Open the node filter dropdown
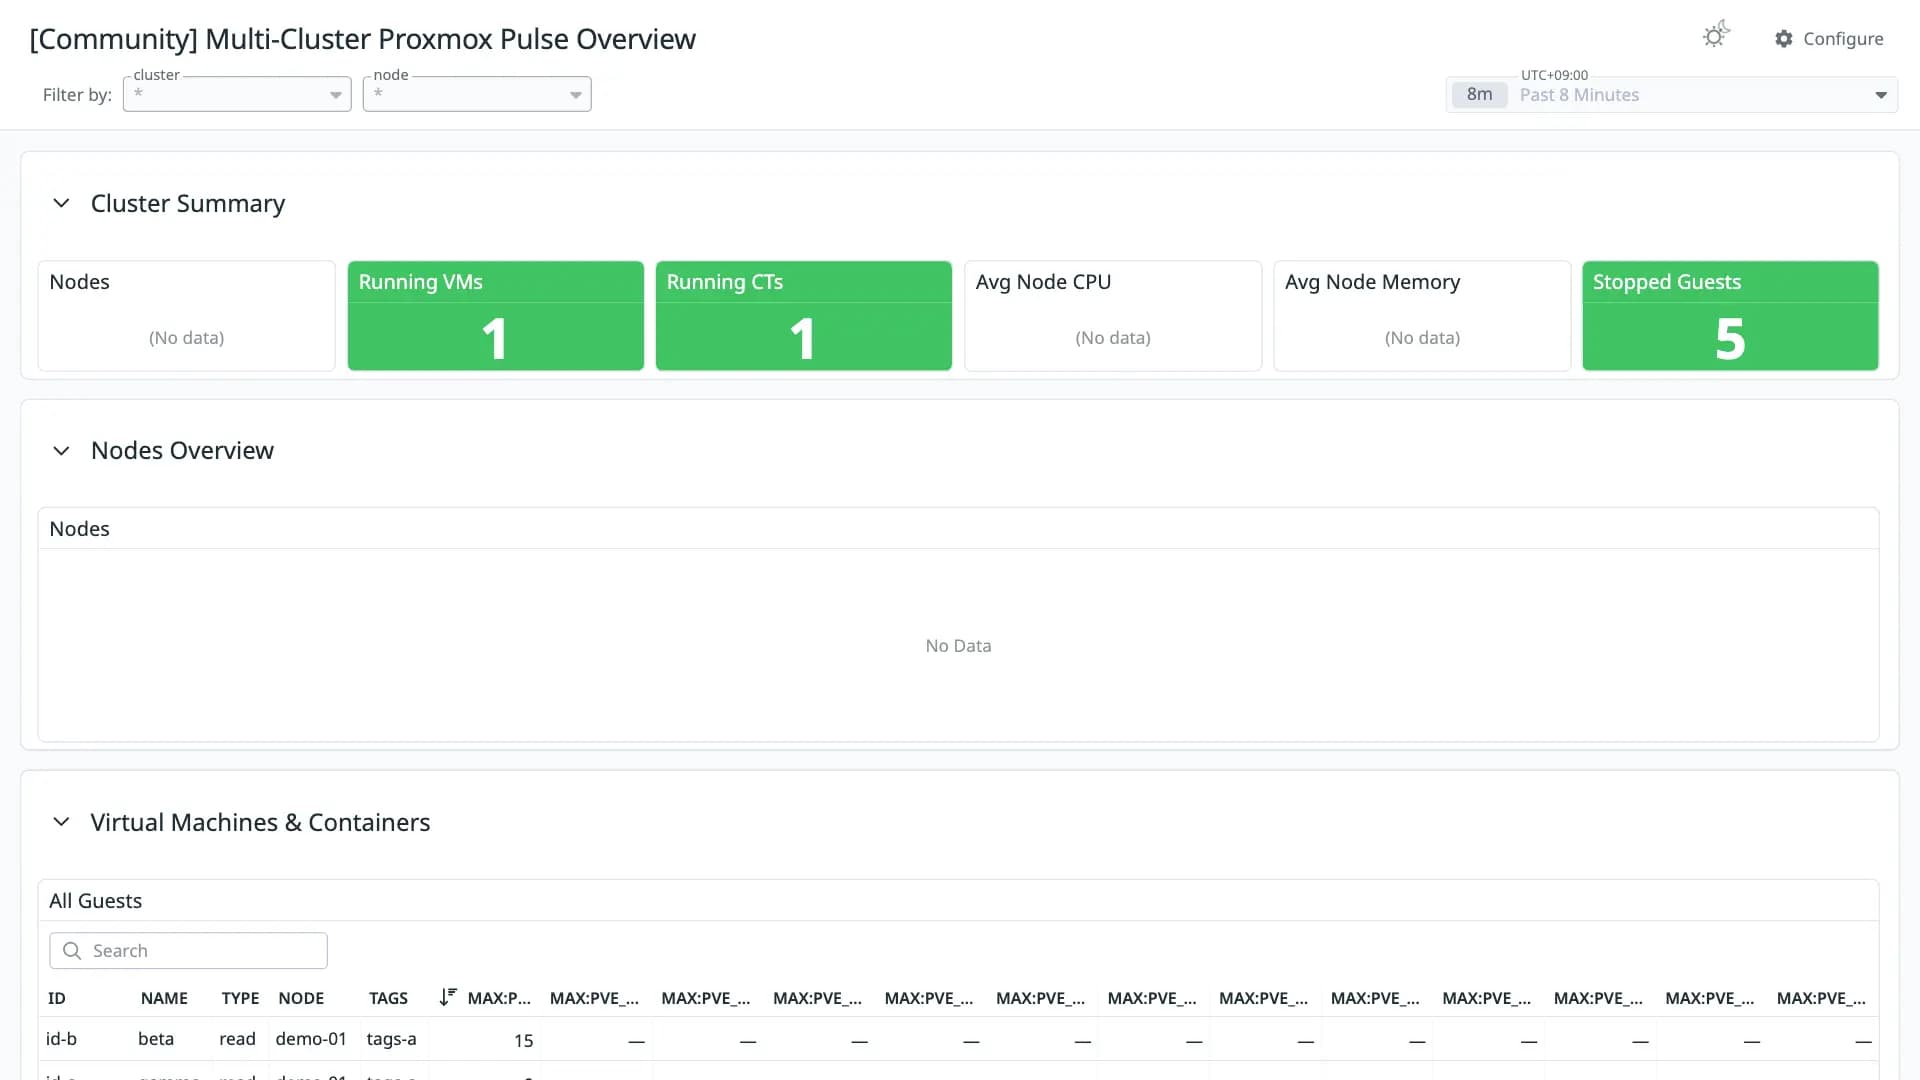The height and width of the screenshot is (1080, 1920). 477,94
